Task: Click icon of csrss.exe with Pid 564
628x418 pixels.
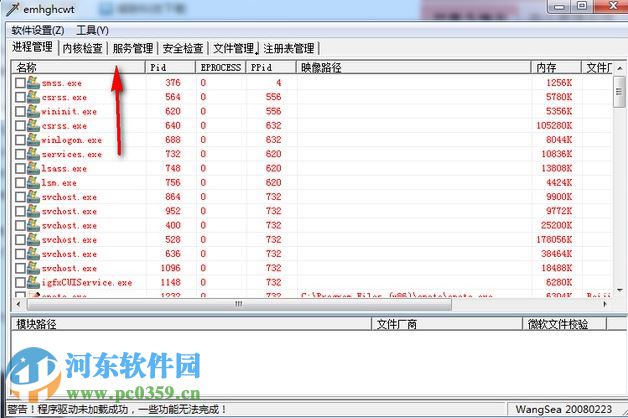Action: (x=33, y=97)
